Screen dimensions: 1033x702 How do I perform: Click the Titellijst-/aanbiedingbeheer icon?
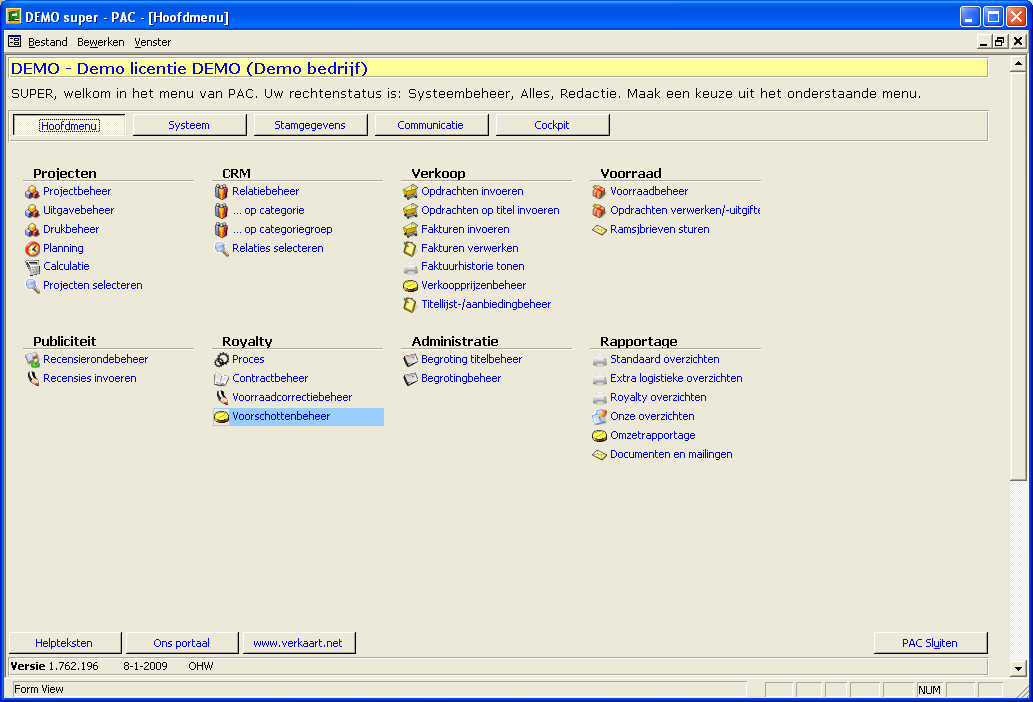point(410,305)
